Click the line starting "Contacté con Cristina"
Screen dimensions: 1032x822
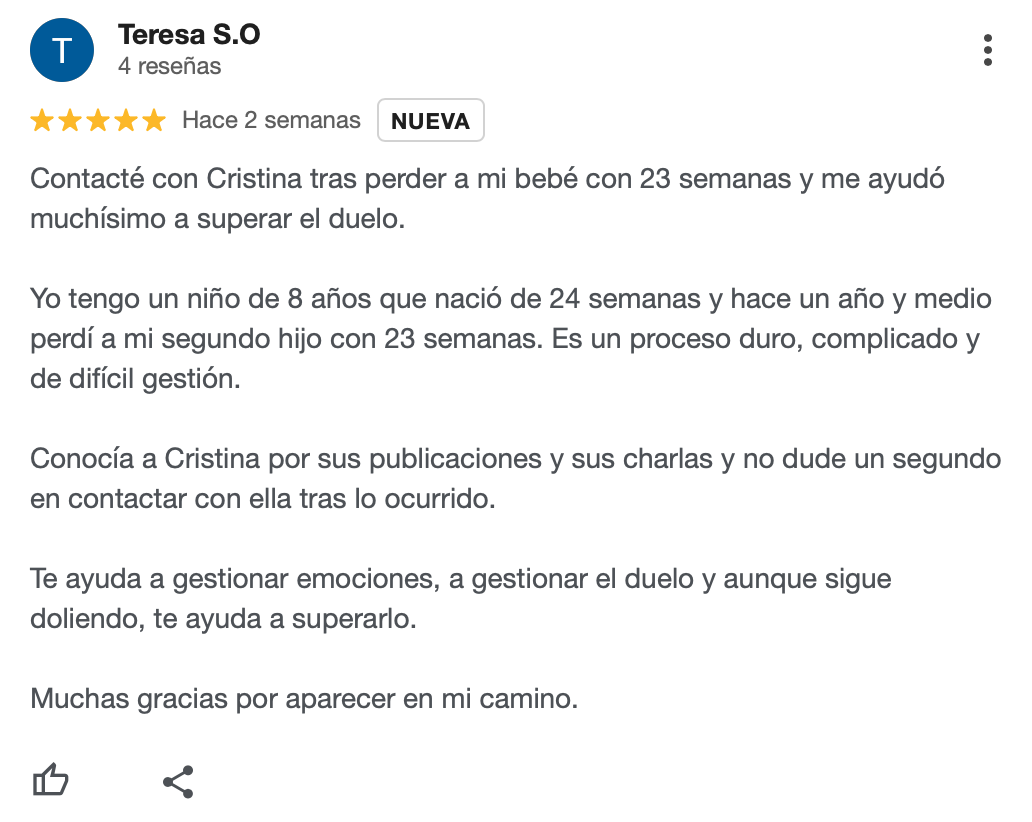coord(487,180)
